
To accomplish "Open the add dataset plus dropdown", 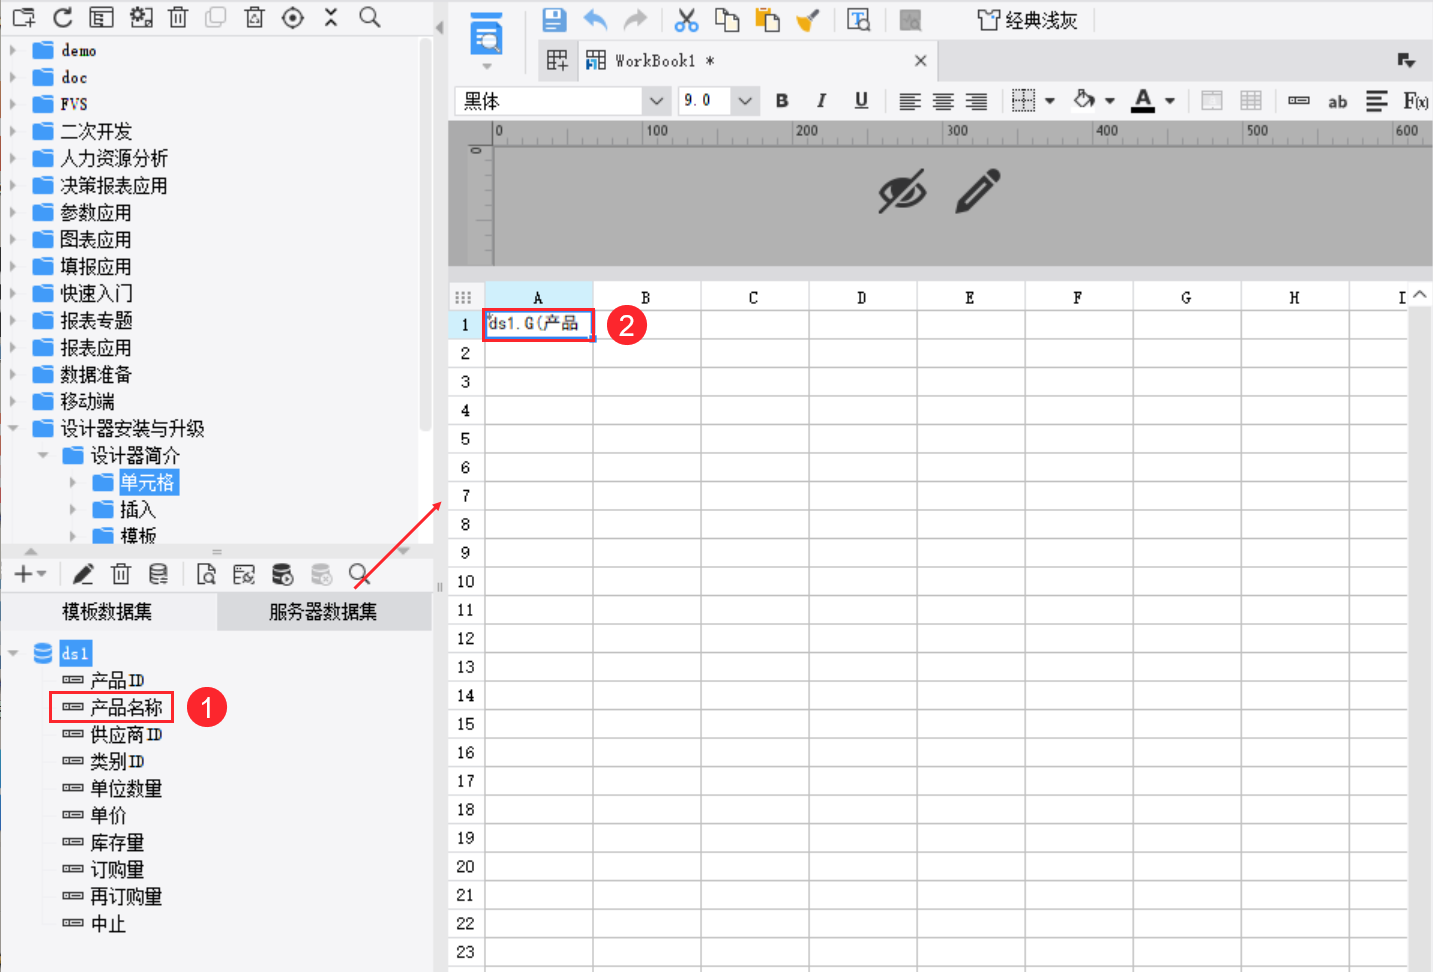I will [x=30, y=574].
